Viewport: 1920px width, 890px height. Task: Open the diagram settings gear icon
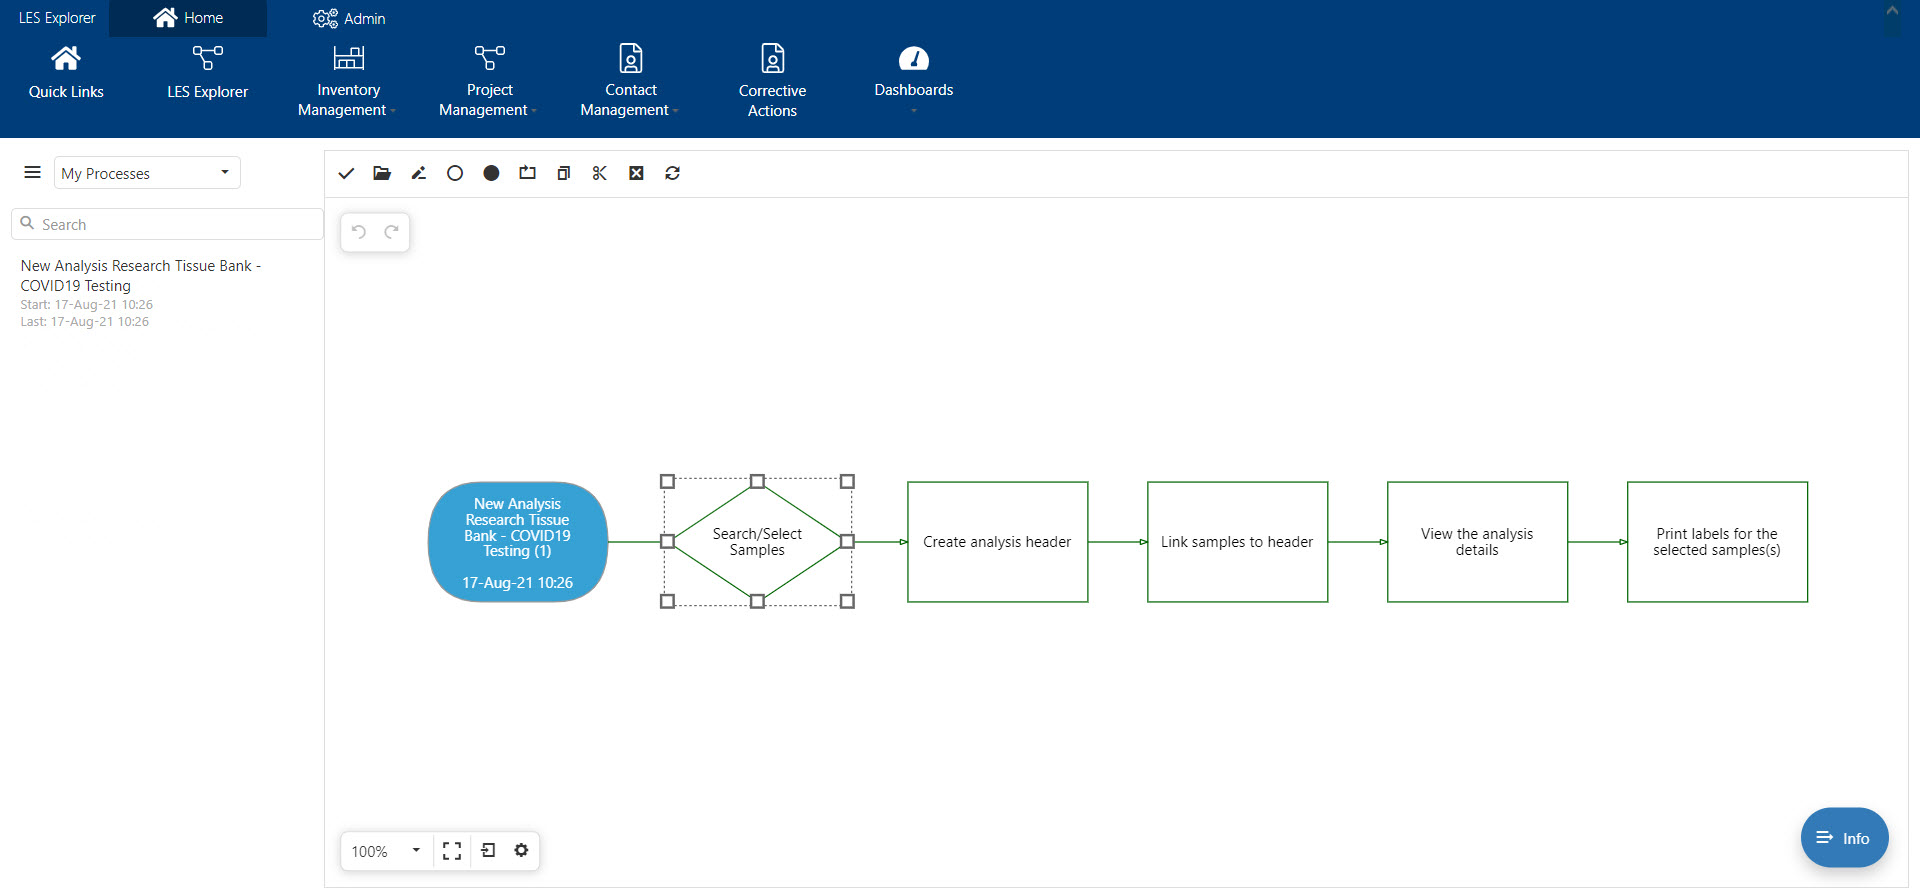pos(521,850)
